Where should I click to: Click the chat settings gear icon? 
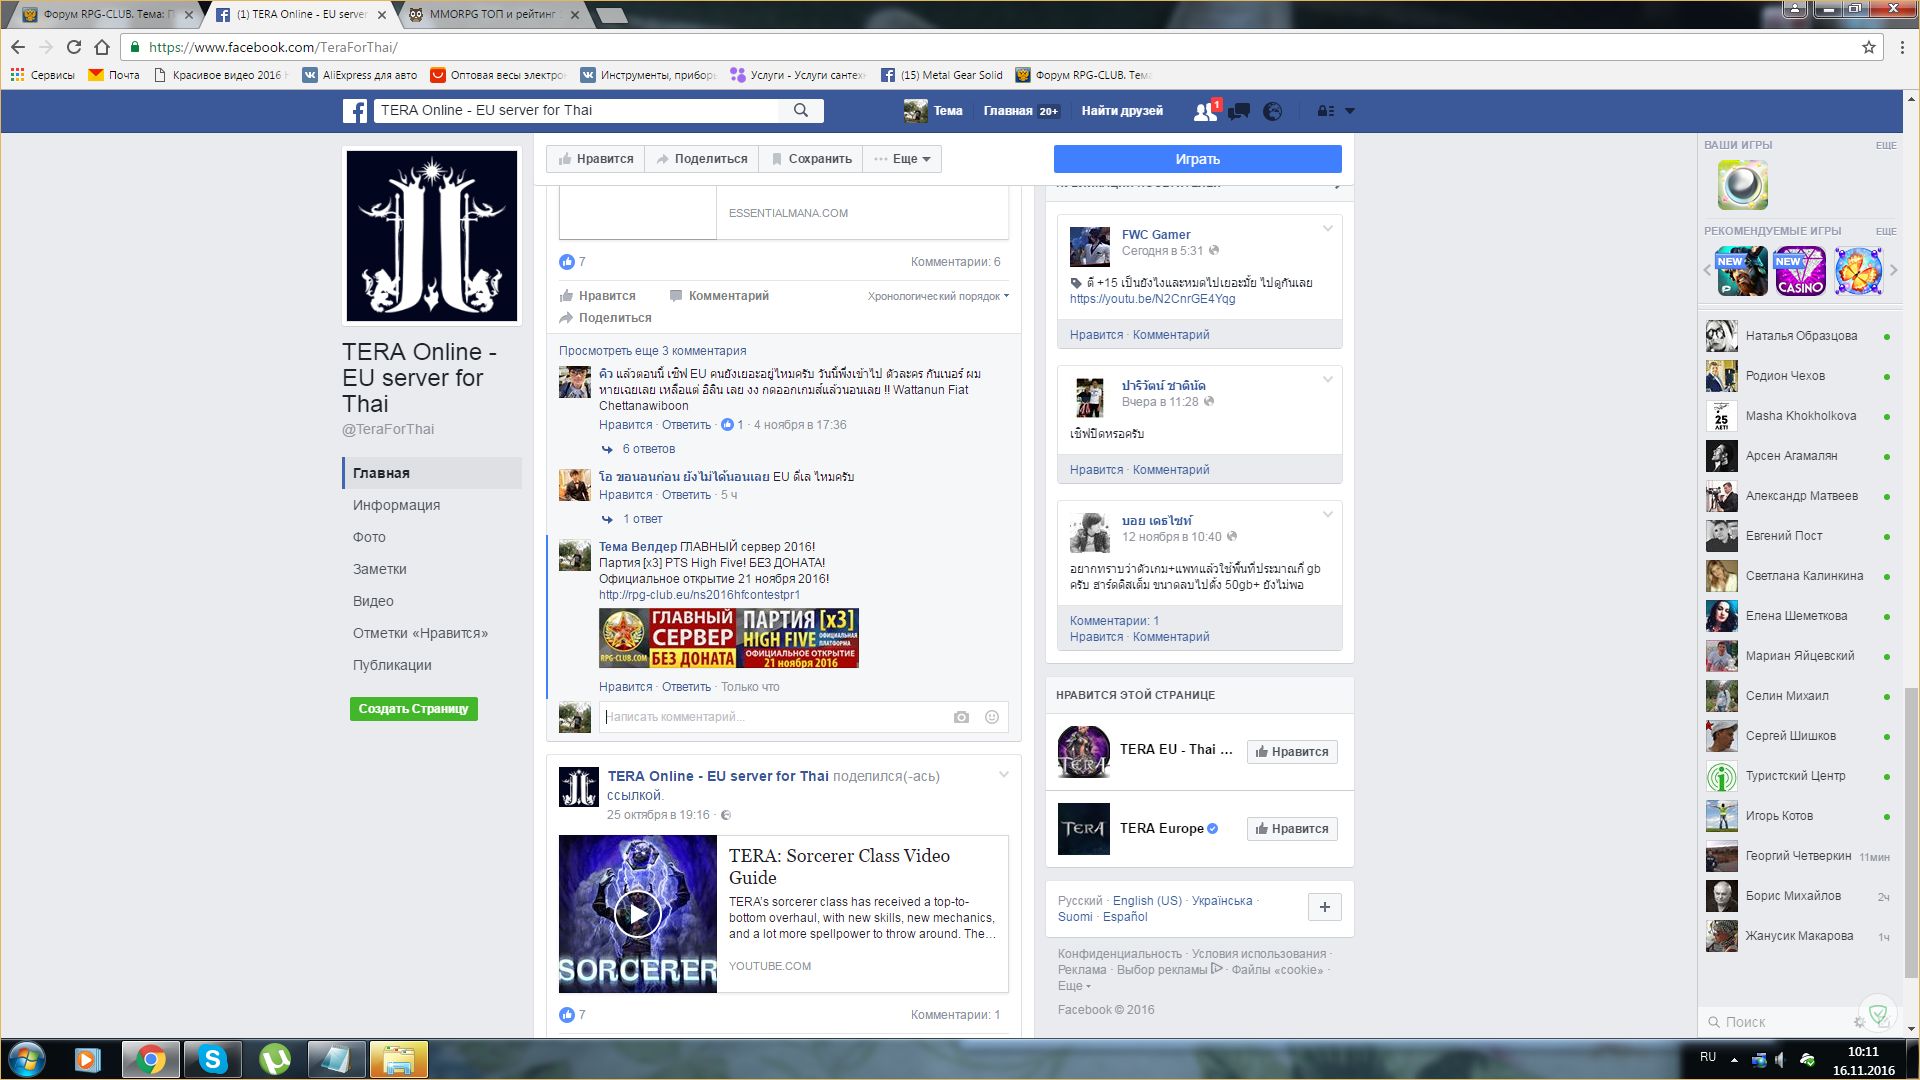[1859, 1022]
